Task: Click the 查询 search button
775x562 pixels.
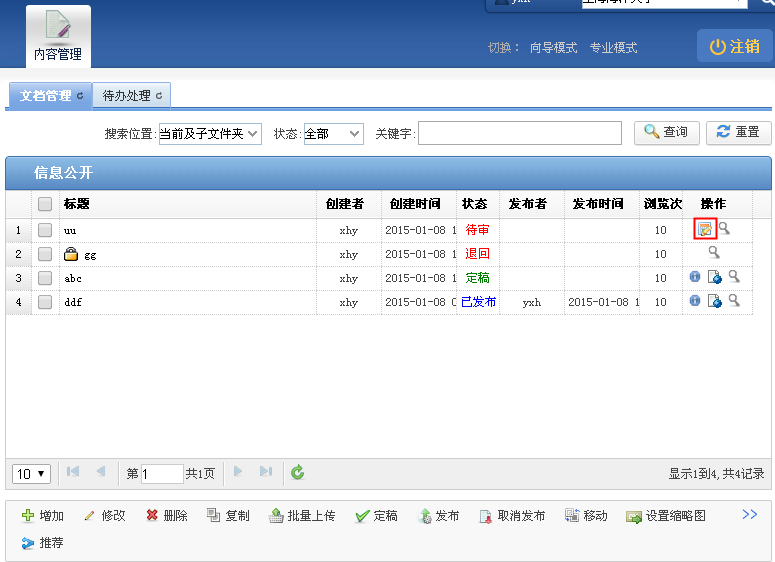Action: point(666,132)
